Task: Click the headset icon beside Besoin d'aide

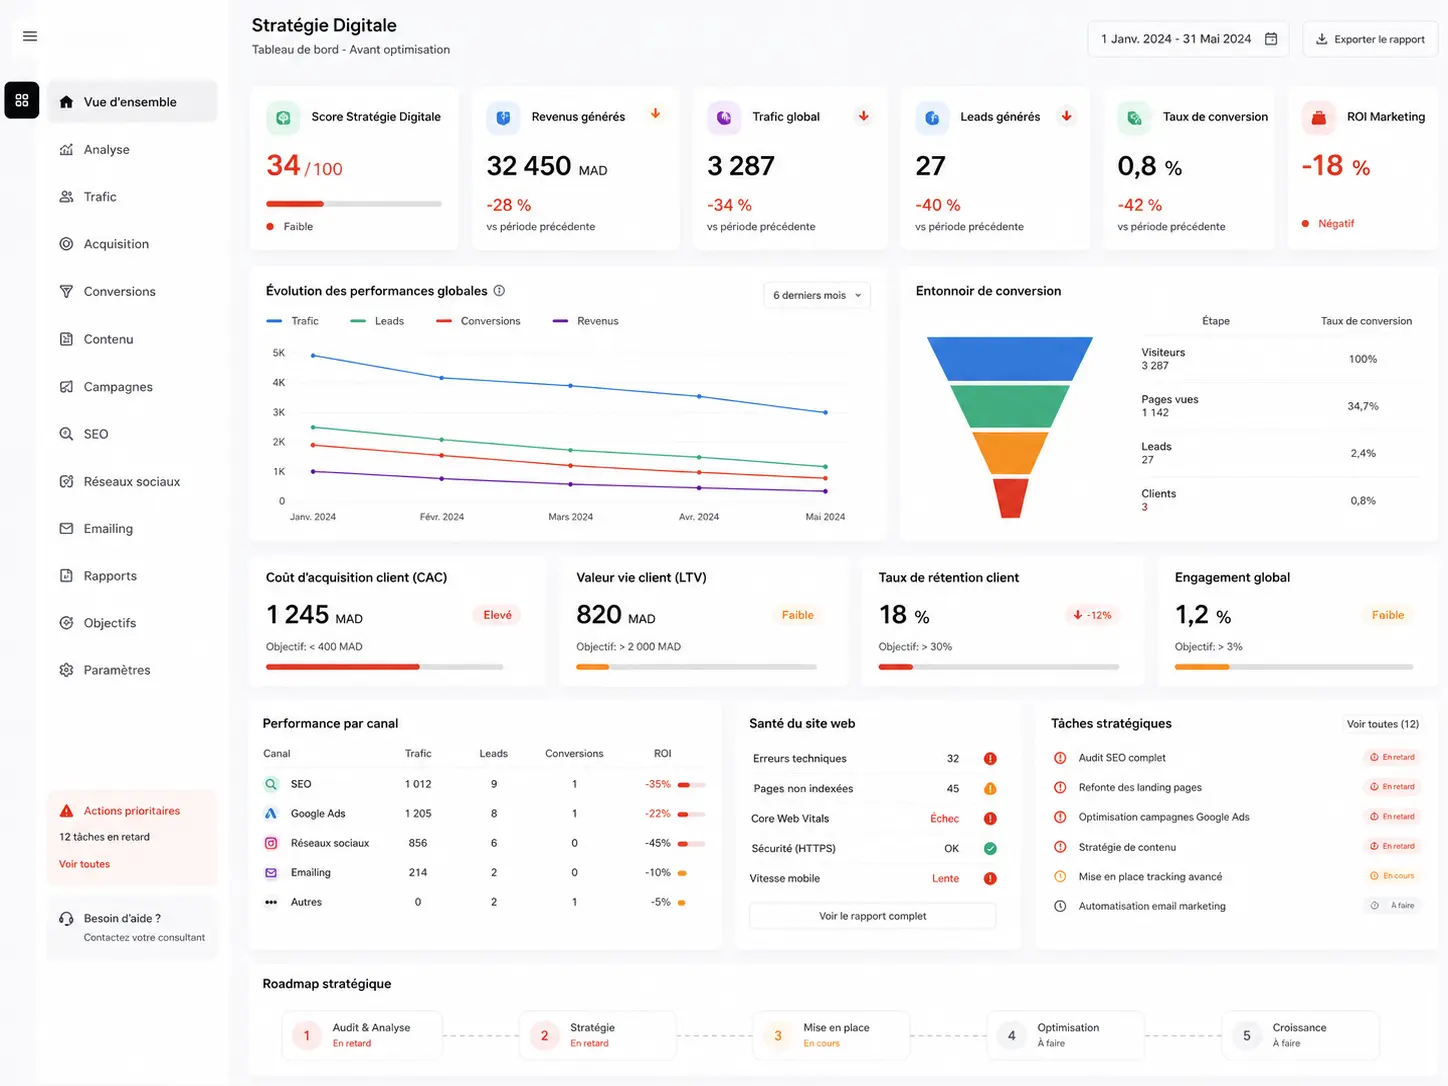Action: (x=66, y=919)
